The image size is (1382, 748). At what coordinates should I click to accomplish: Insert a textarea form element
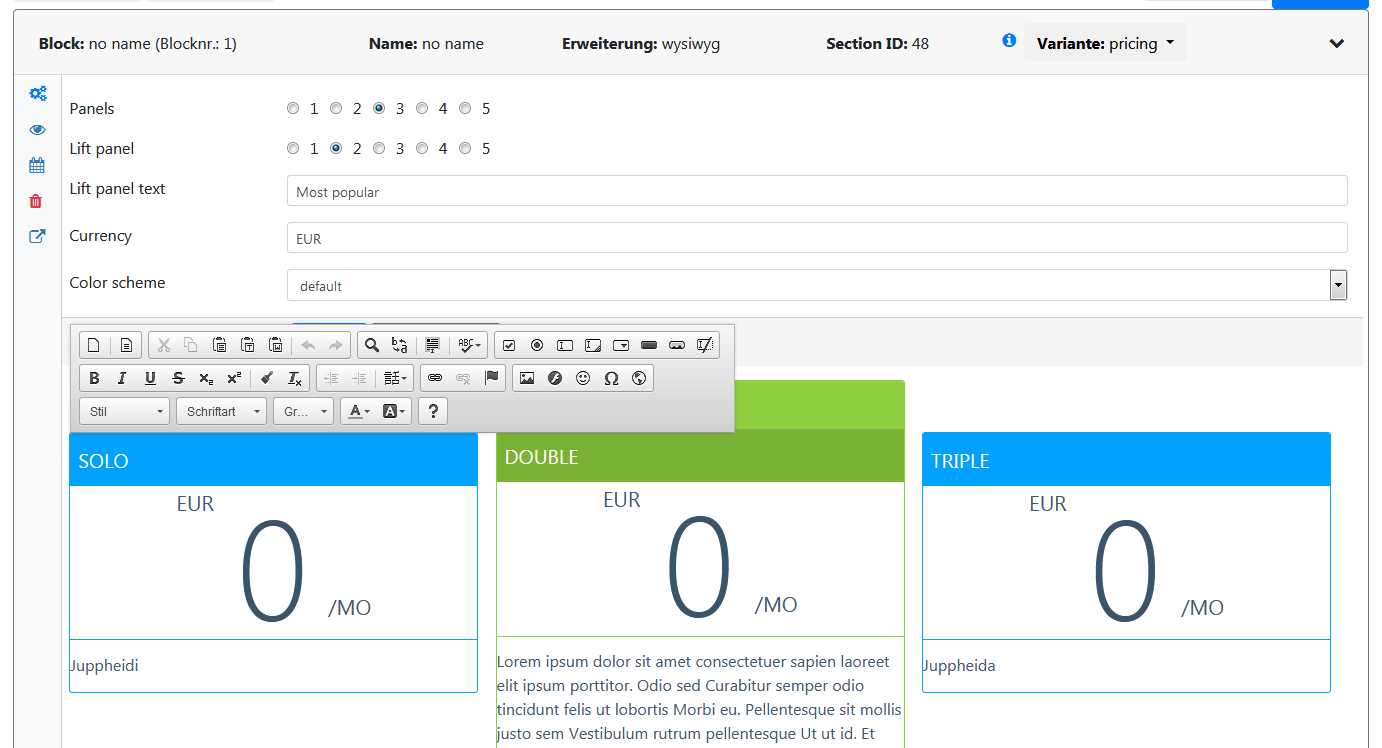coord(593,345)
